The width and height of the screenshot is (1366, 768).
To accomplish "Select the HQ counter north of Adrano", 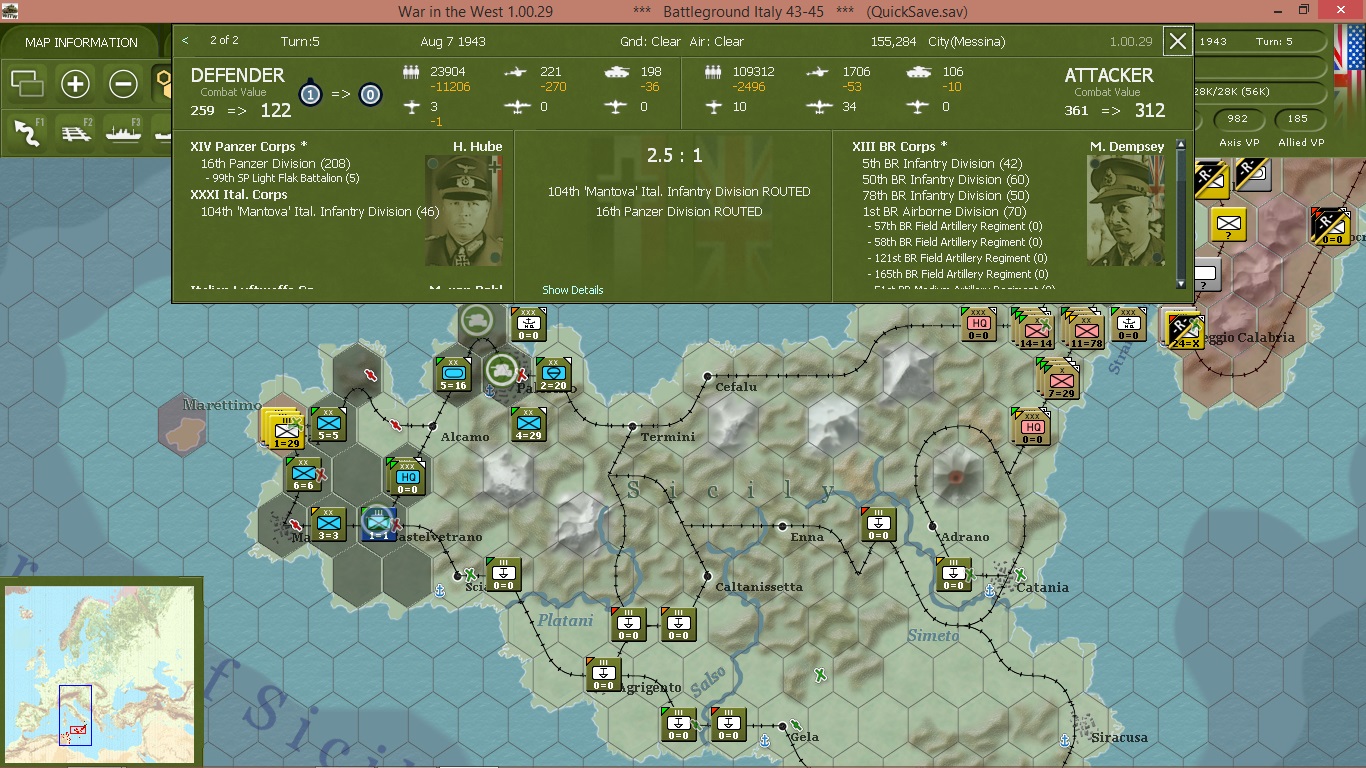I will coord(1030,425).
